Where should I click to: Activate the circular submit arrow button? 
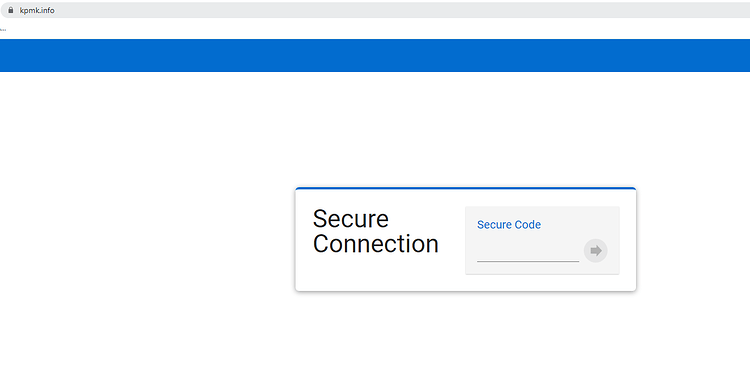[x=596, y=251]
